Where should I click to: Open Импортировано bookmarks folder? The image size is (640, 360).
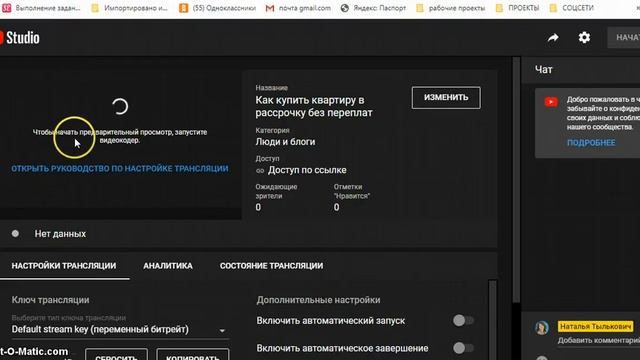click(x=129, y=8)
